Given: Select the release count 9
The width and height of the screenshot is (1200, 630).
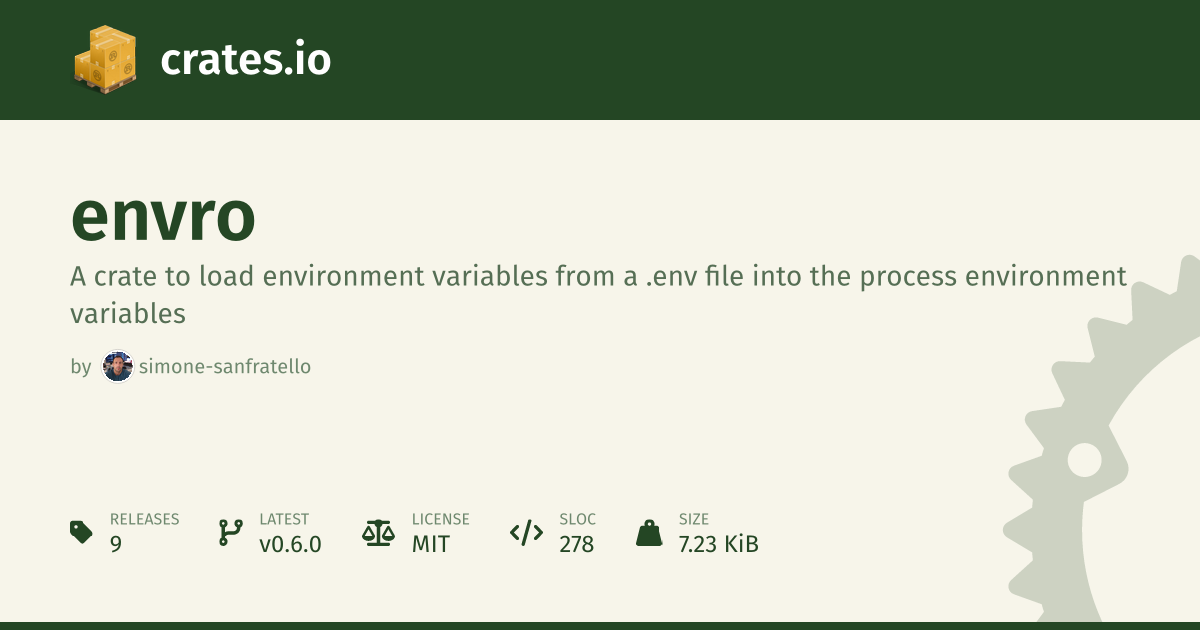Looking at the screenshot, I should (117, 544).
